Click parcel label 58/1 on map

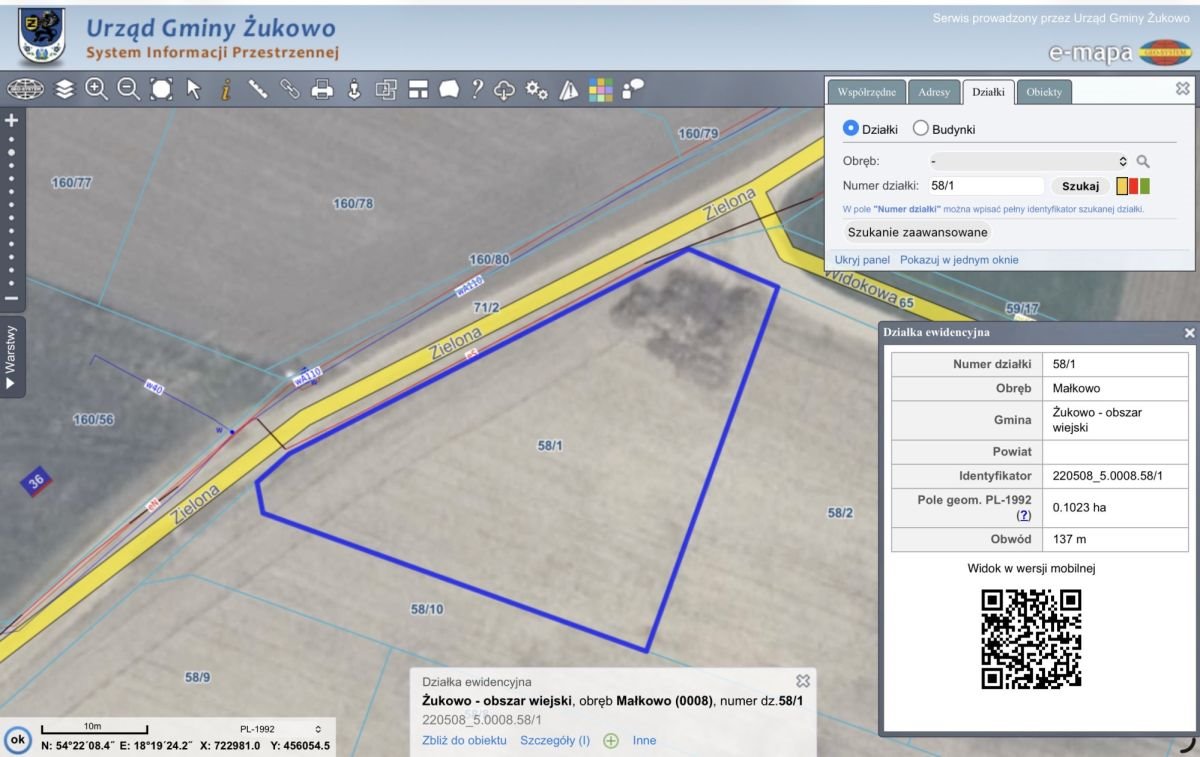pyautogui.click(x=550, y=446)
